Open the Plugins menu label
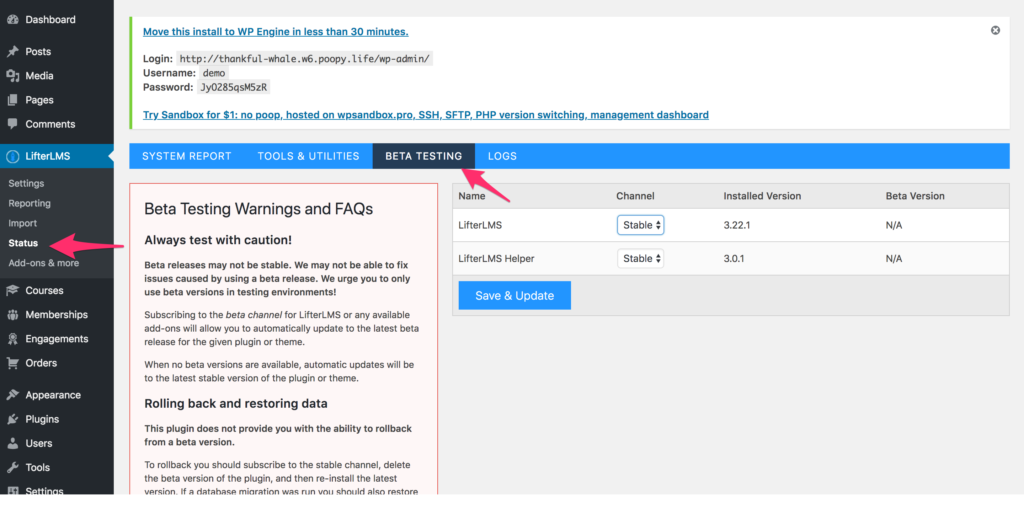Screen dimensions: 1024x509 click(x=42, y=419)
